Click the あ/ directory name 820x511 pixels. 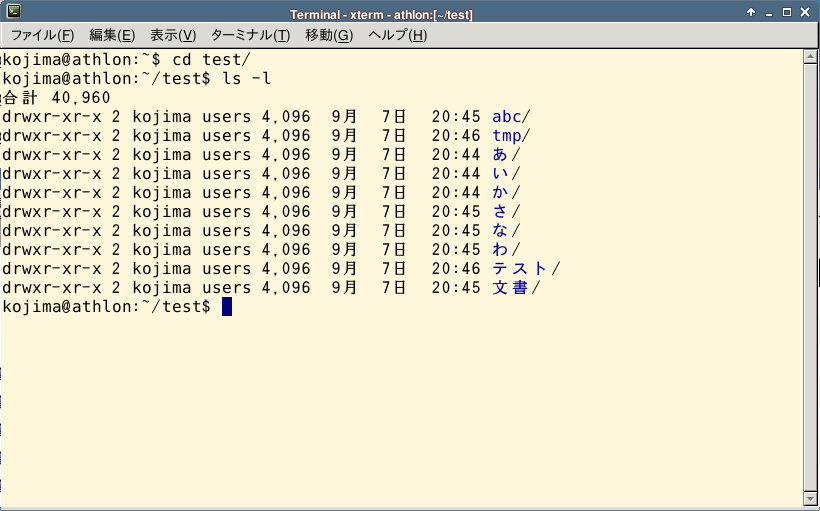pyautogui.click(x=506, y=155)
